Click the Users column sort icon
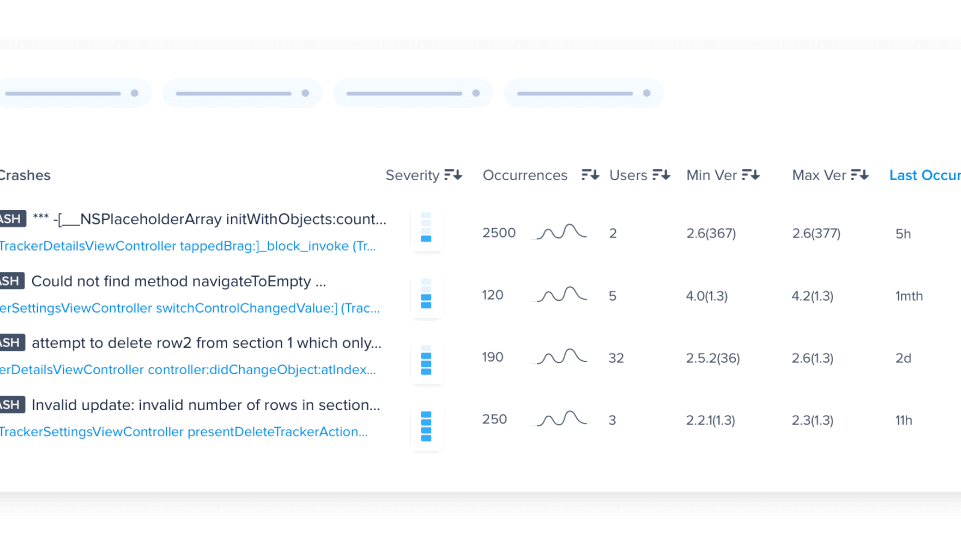The width and height of the screenshot is (961, 541). tap(661, 175)
